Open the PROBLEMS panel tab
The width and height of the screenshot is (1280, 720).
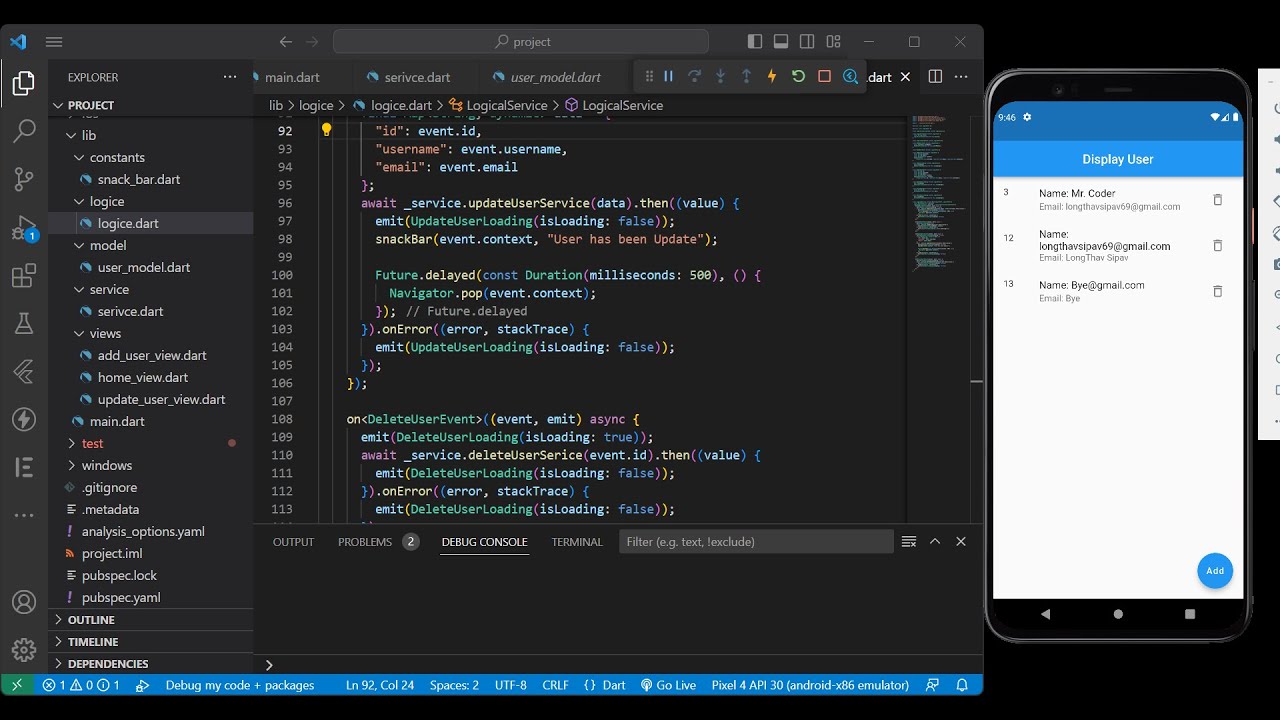pyautogui.click(x=365, y=542)
